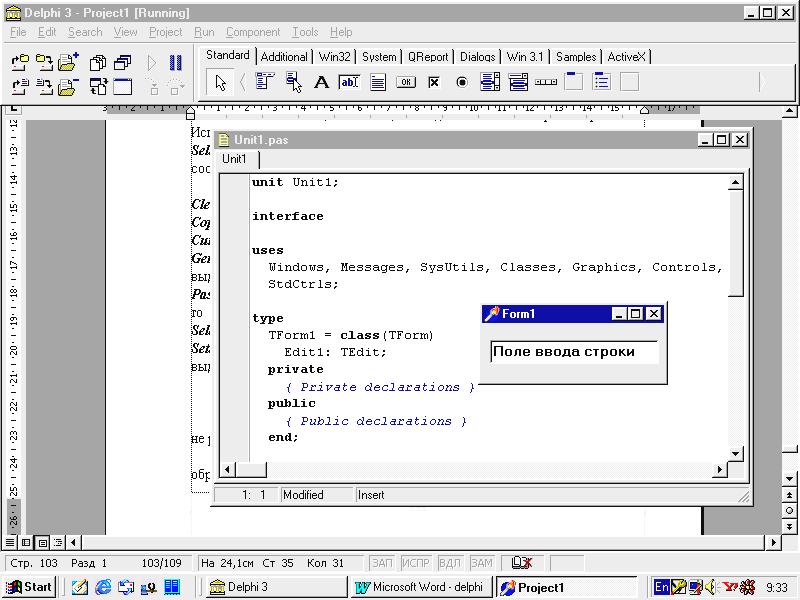
Task: Open the Component menu
Action: coord(253,32)
